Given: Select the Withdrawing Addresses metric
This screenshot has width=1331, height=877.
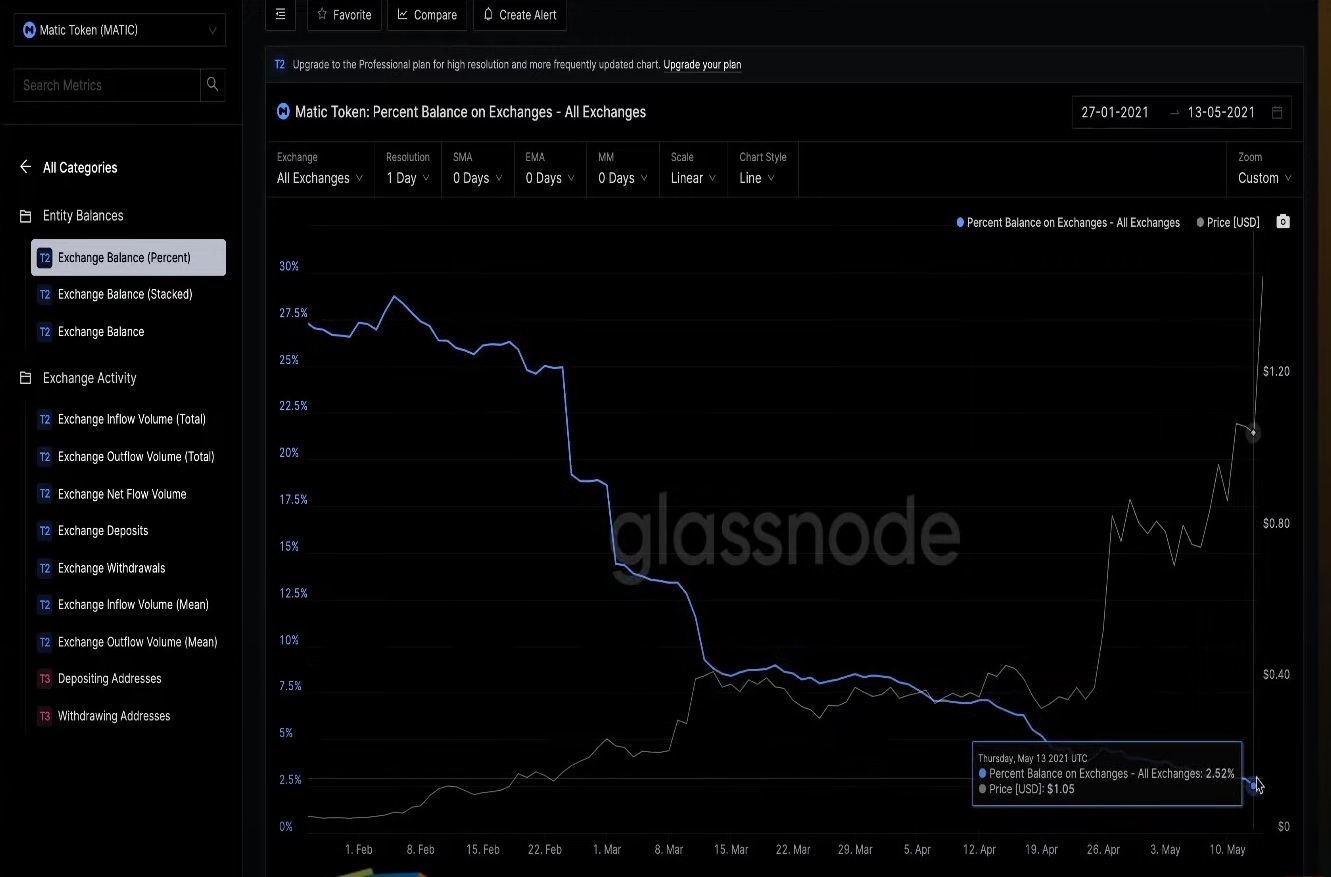Looking at the screenshot, I should click(x=114, y=716).
